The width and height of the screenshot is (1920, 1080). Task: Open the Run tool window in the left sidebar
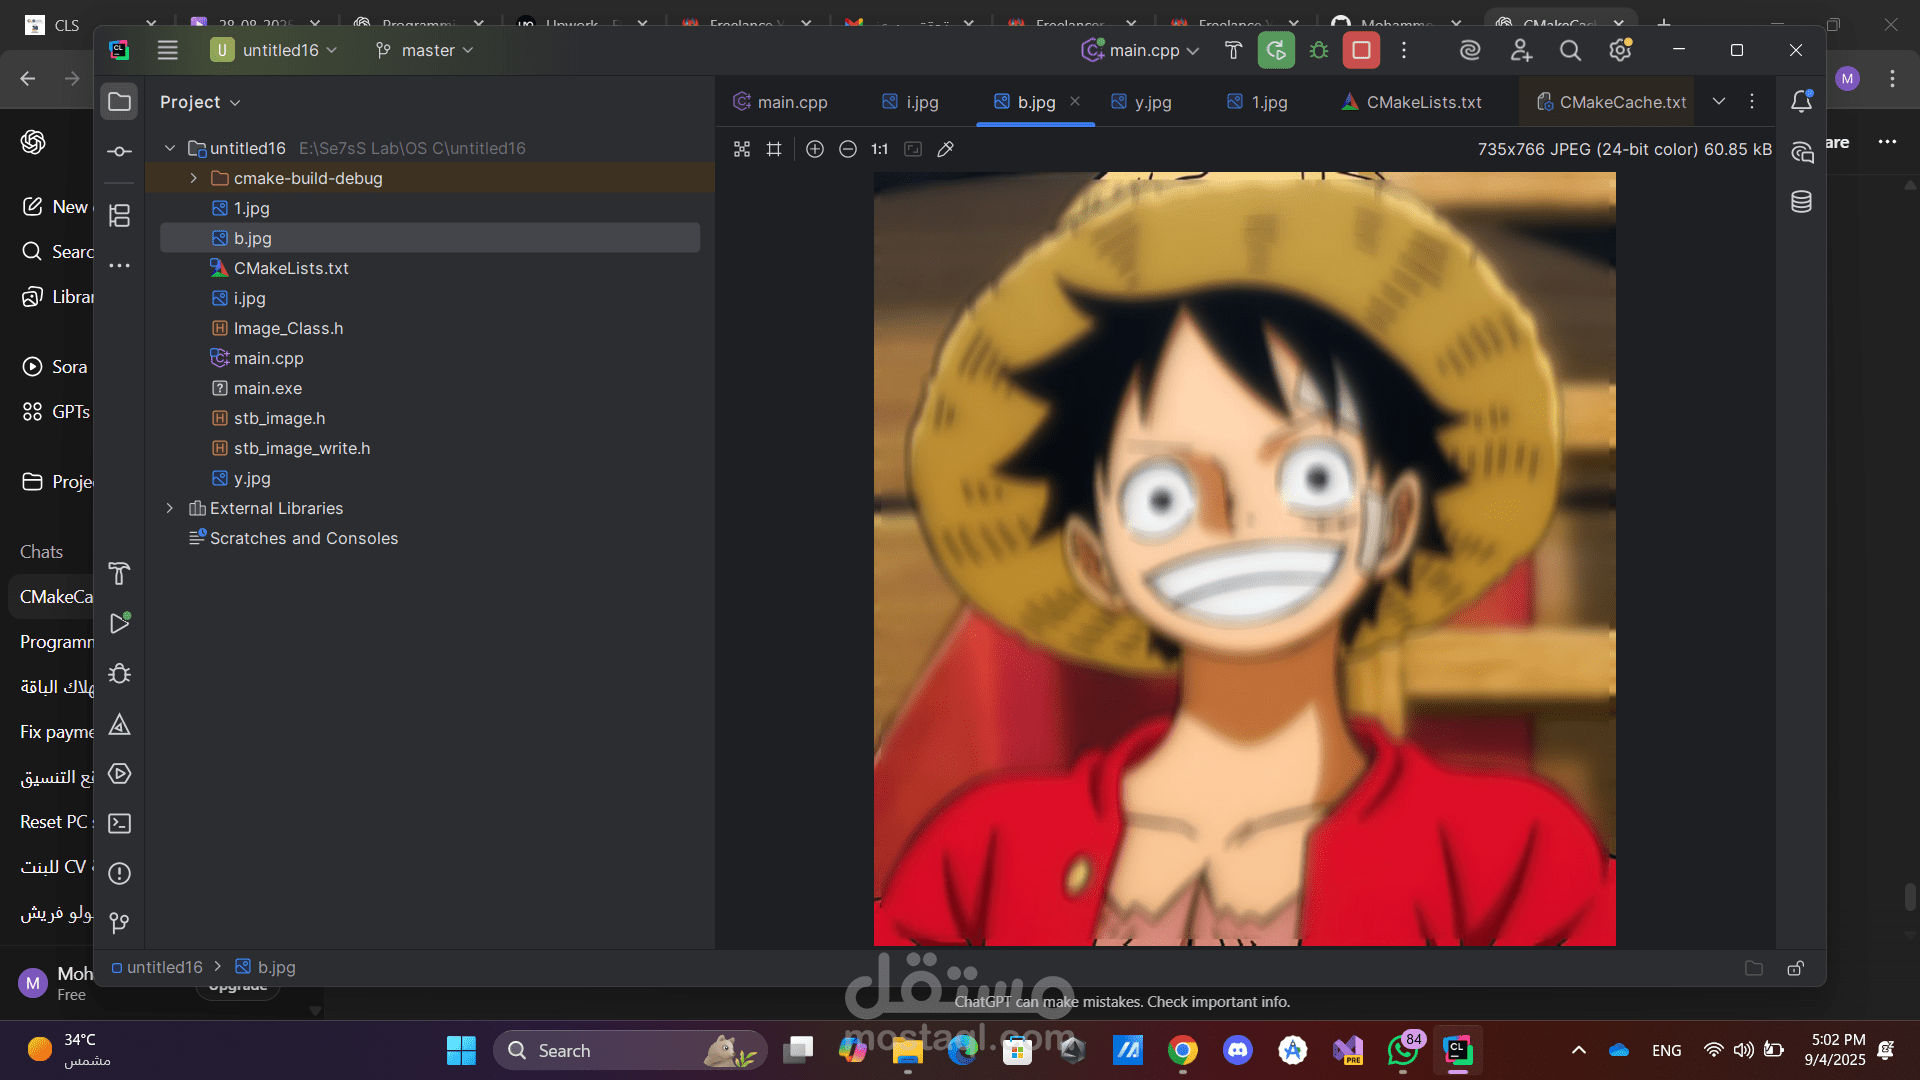pos(119,623)
